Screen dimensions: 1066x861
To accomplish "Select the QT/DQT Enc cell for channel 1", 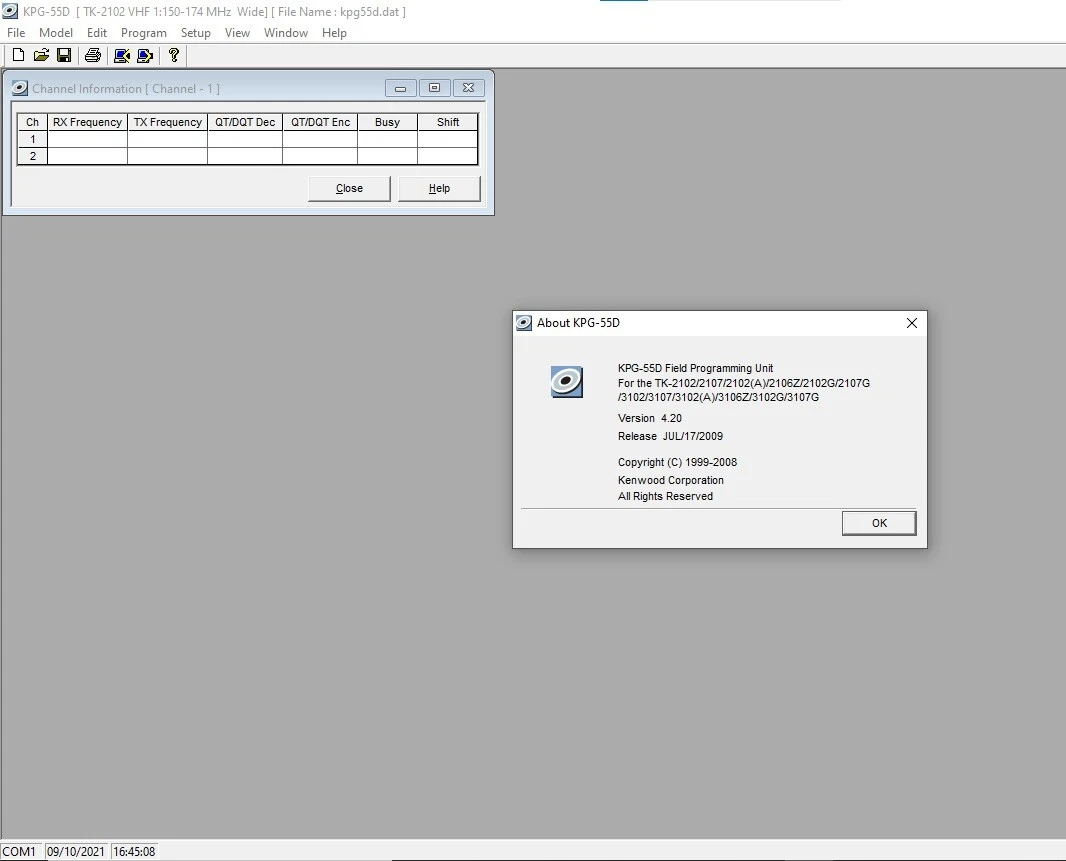I will point(320,139).
